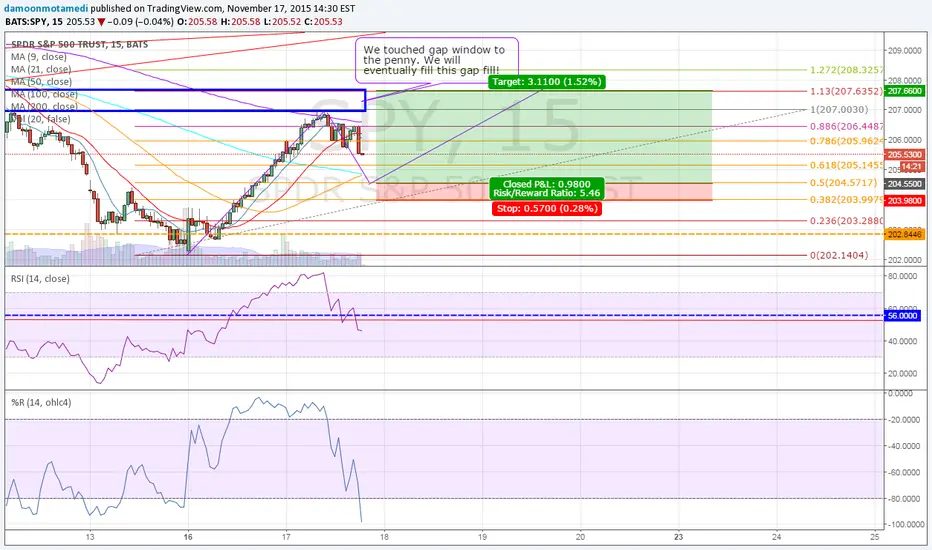Select the MA (100, close) indicator label
The height and width of the screenshot is (550, 932).
click(44, 94)
